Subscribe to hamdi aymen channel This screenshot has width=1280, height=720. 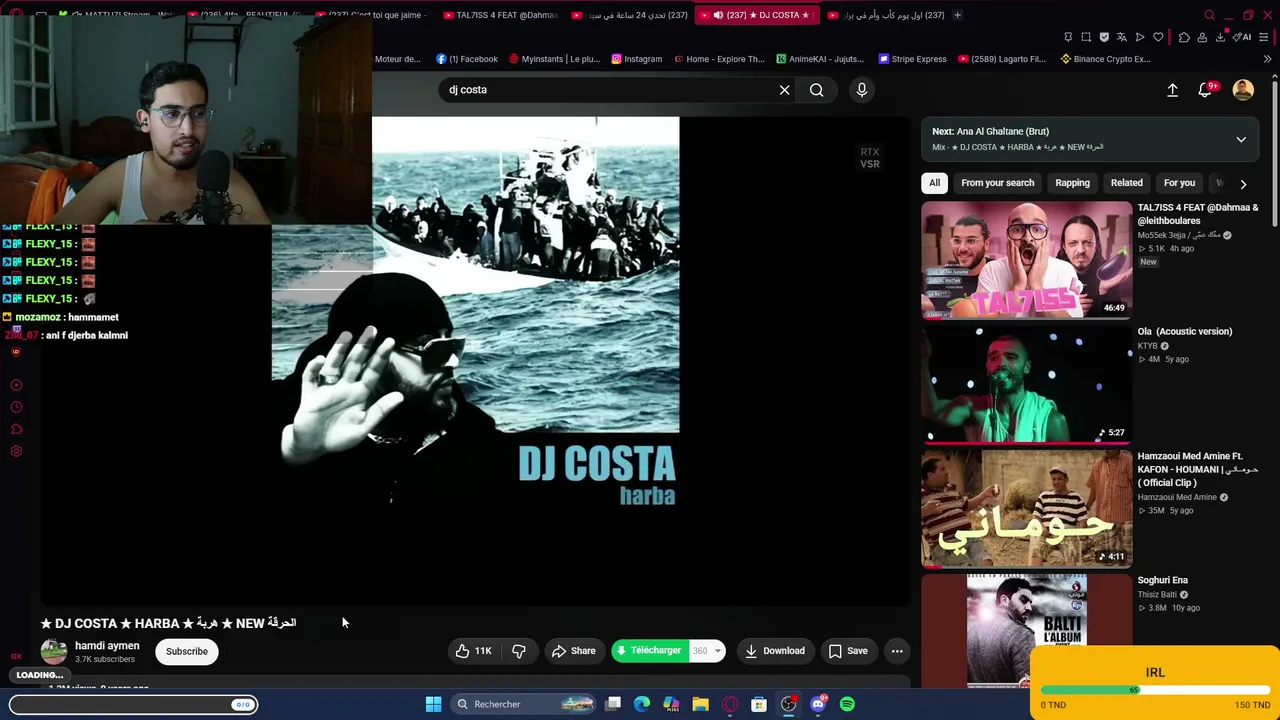[x=187, y=651]
